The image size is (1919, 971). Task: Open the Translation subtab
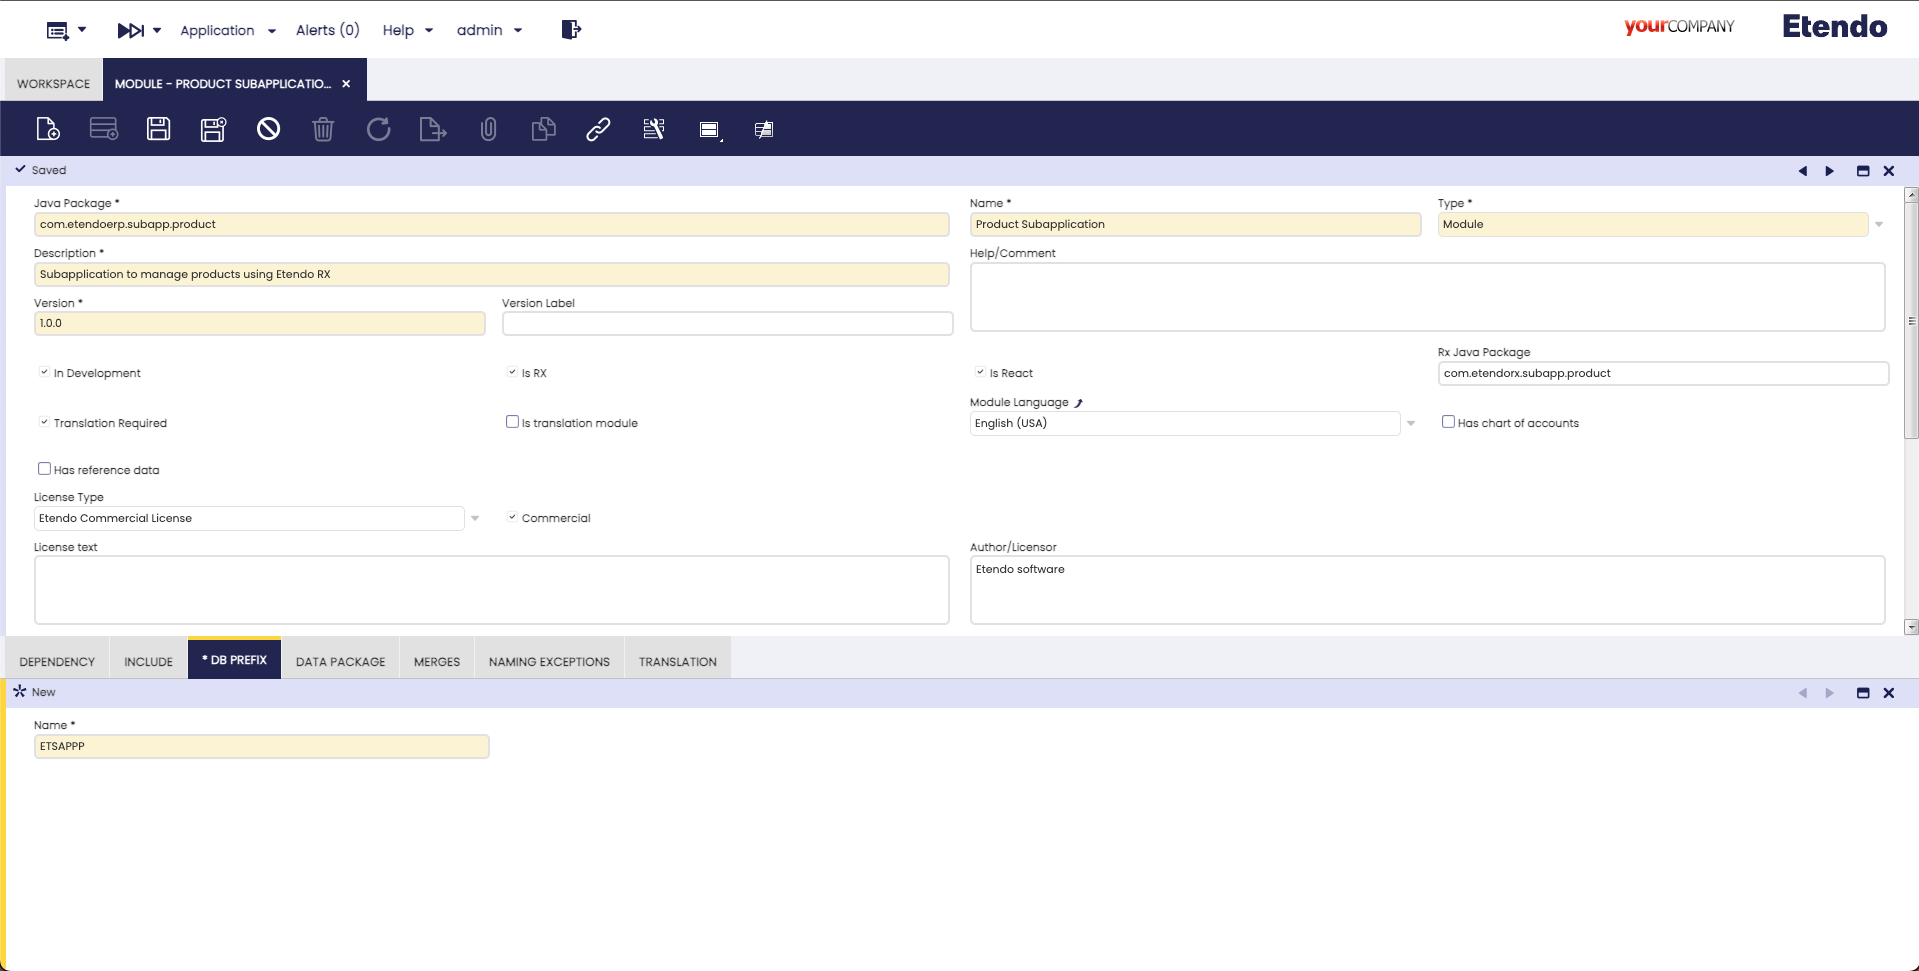tap(678, 662)
